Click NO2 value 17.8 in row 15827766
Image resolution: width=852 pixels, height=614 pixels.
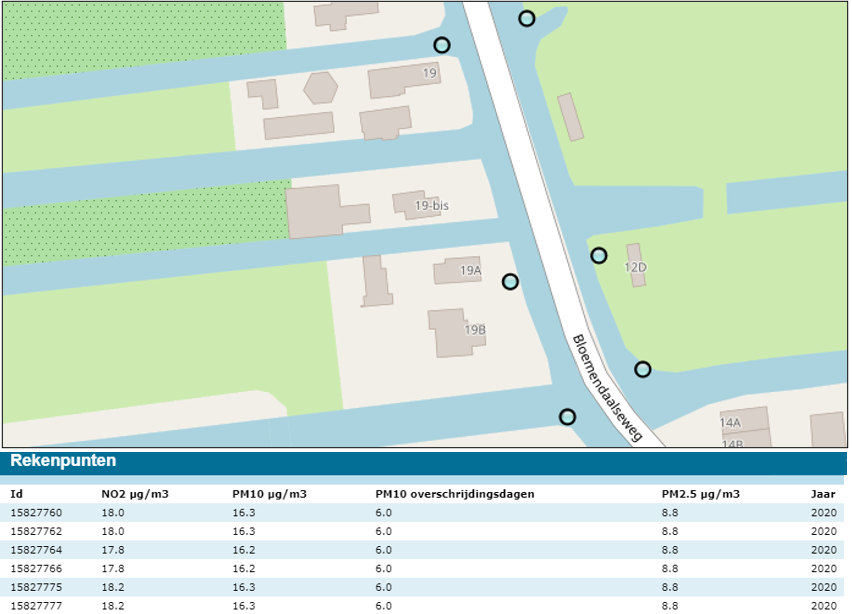click(x=112, y=568)
